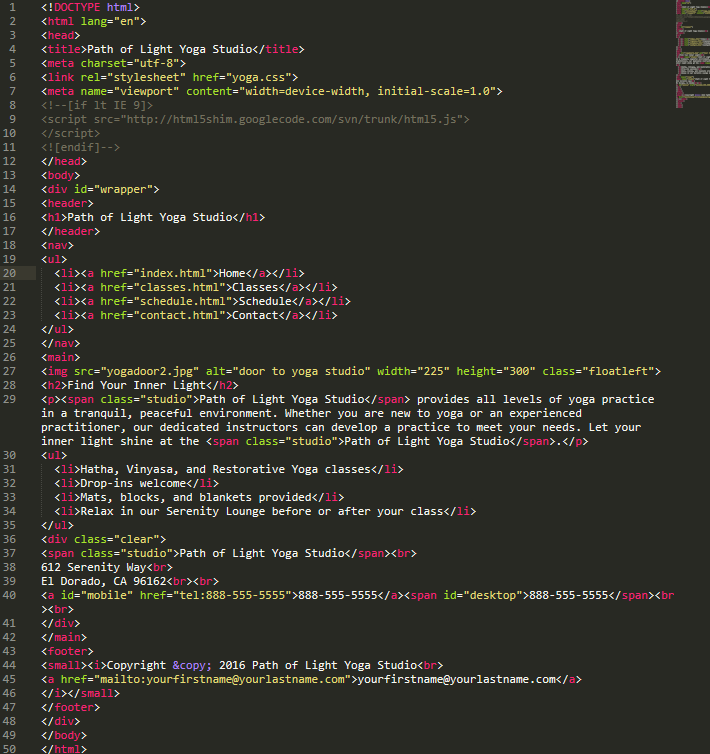Click the opening nav tag

tap(57, 245)
